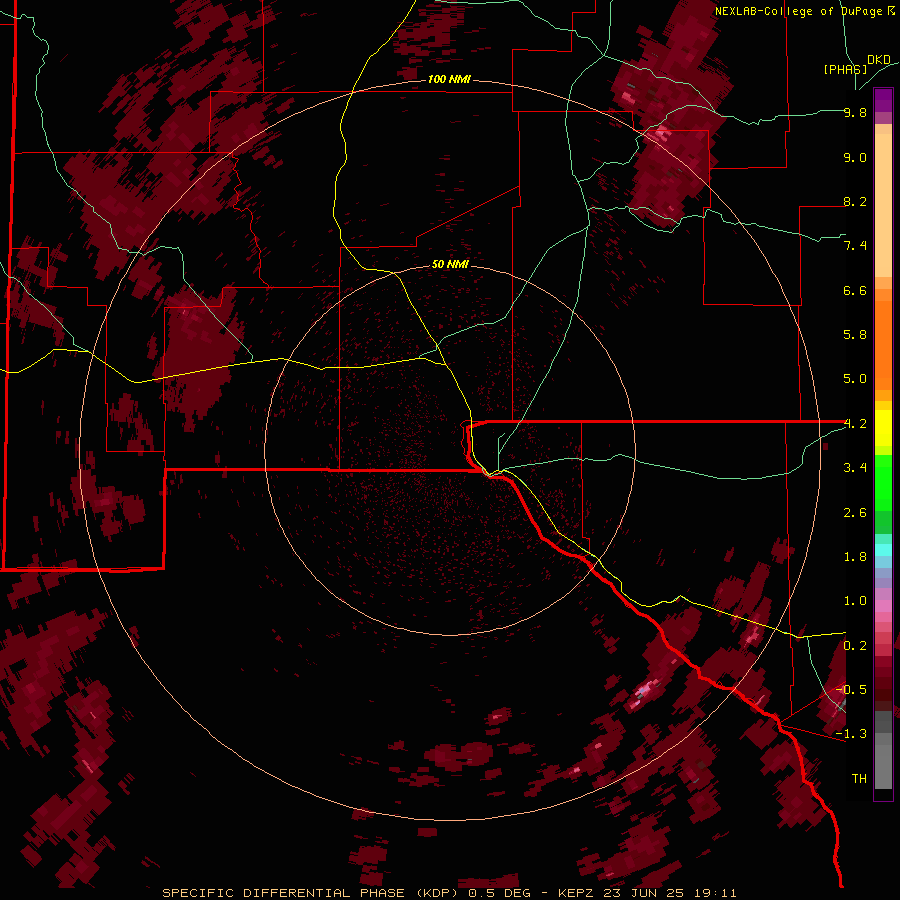Screen dimensions: 900x900
Task: Click the 1.0 scale value
Action: (x=855, y=601)
